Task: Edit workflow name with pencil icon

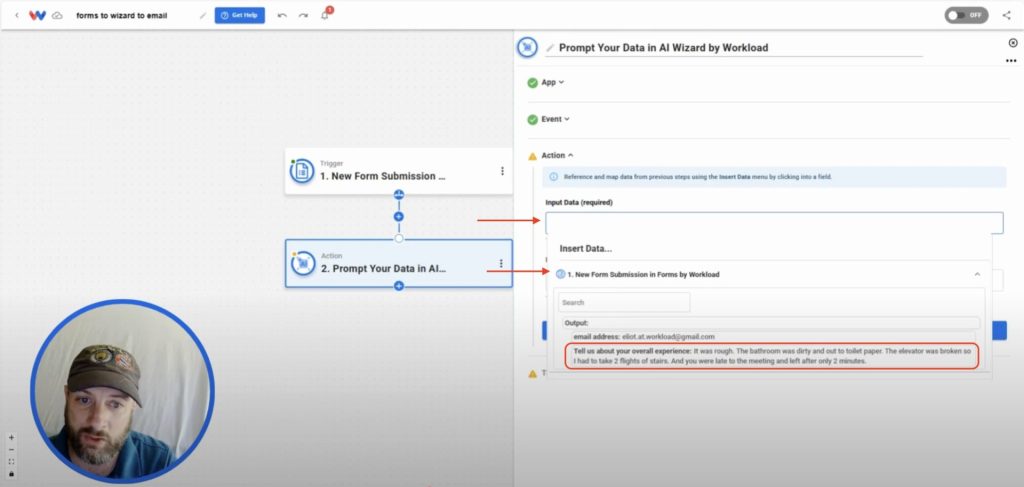Action: (203, 15)
